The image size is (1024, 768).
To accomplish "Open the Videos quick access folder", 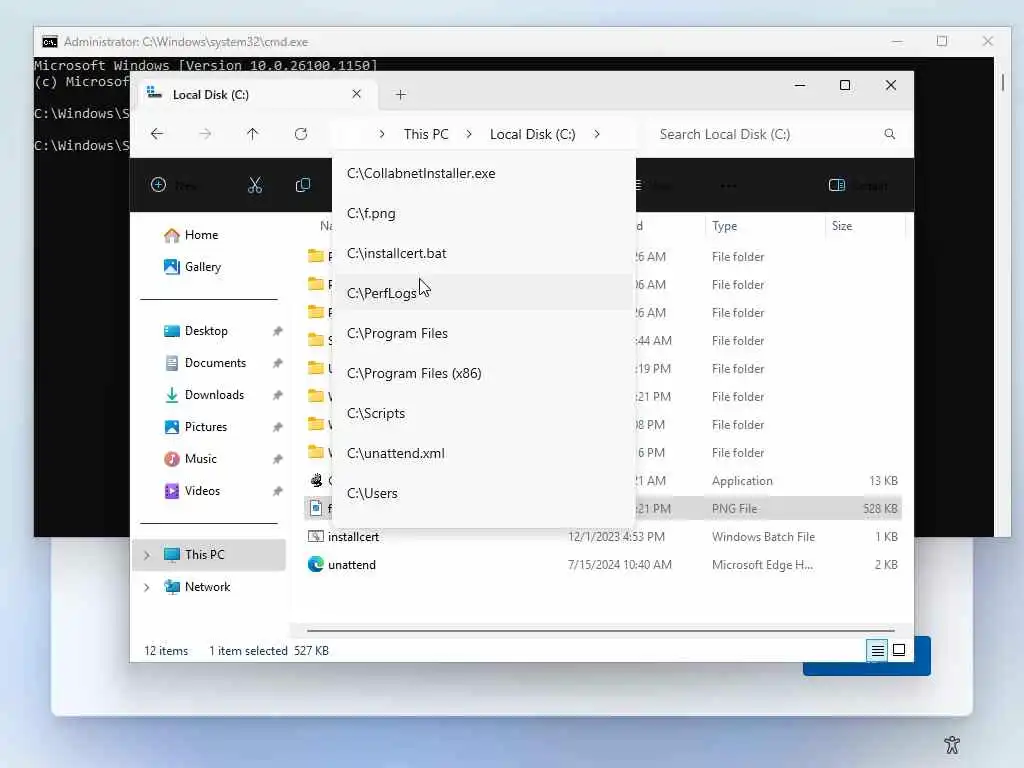I will click(202, 491).
